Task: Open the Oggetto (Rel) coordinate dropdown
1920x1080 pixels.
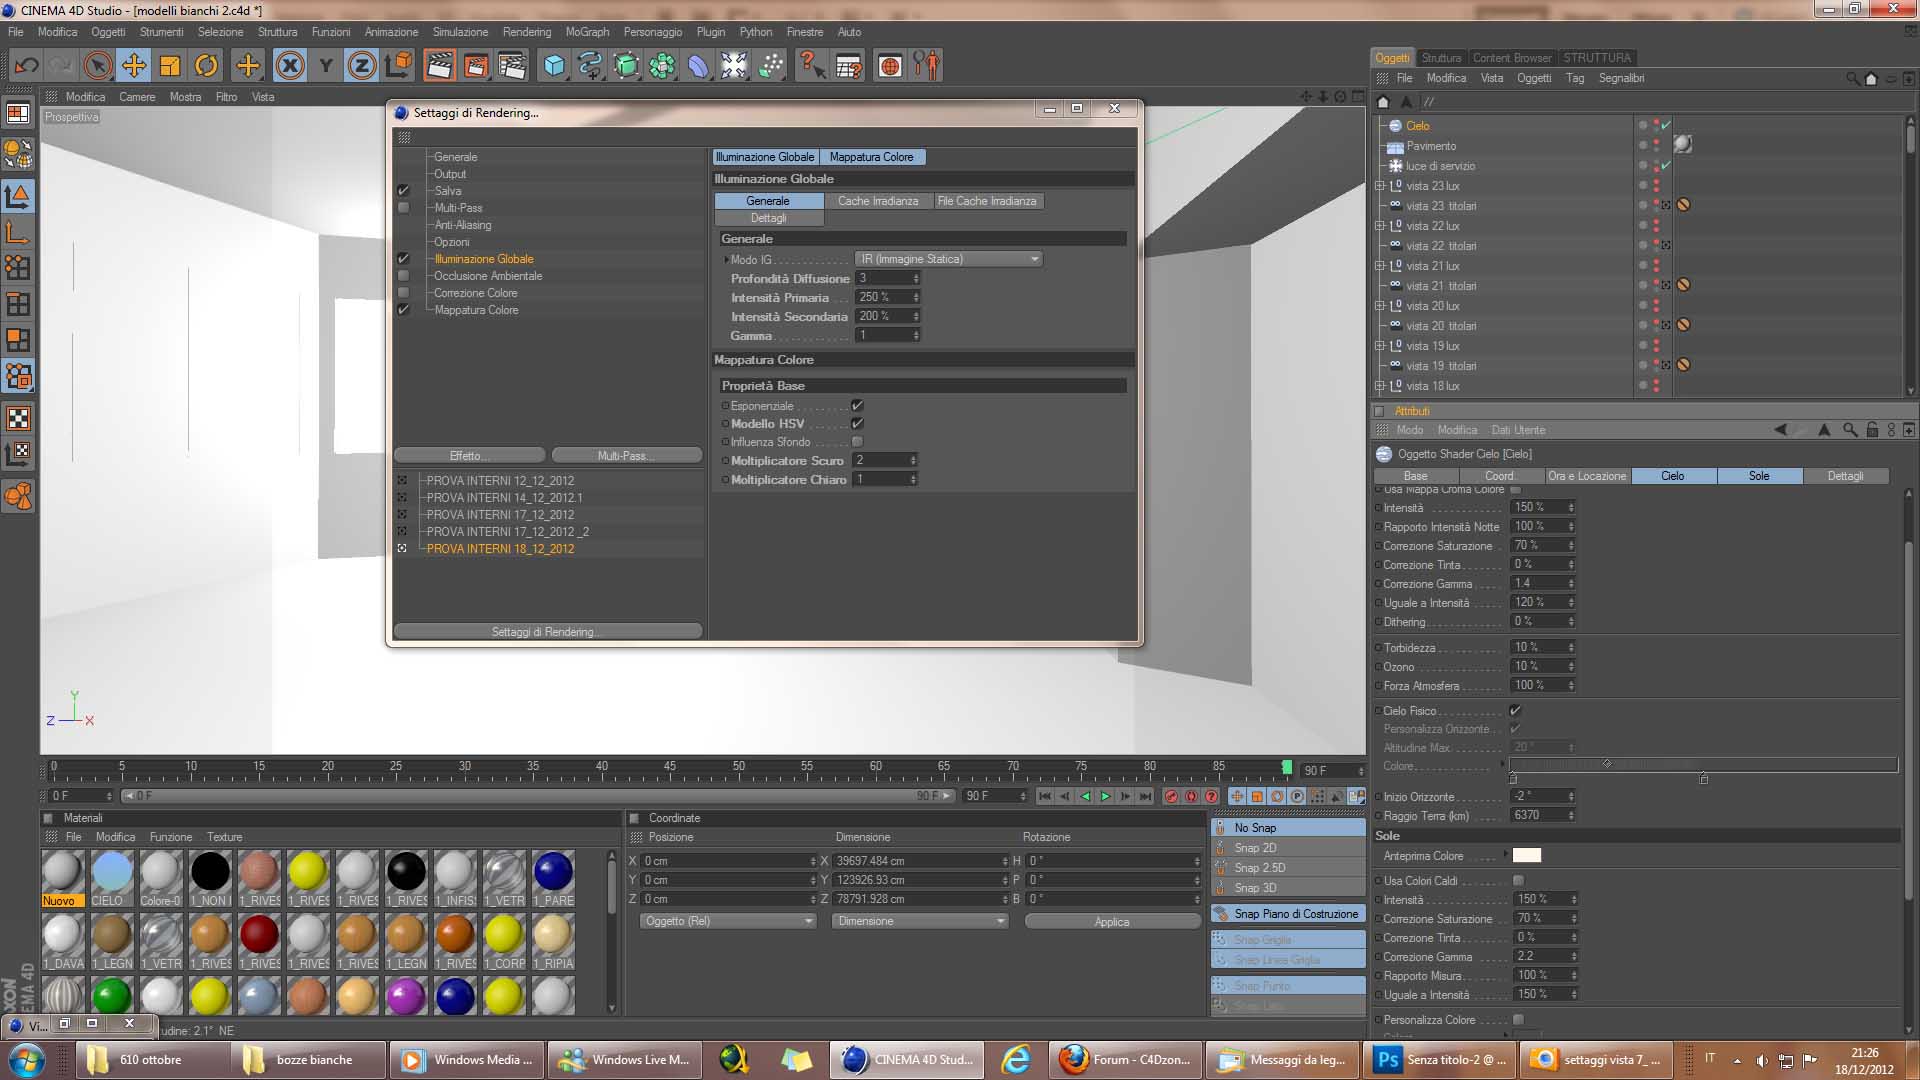Action: pos(728,921)
